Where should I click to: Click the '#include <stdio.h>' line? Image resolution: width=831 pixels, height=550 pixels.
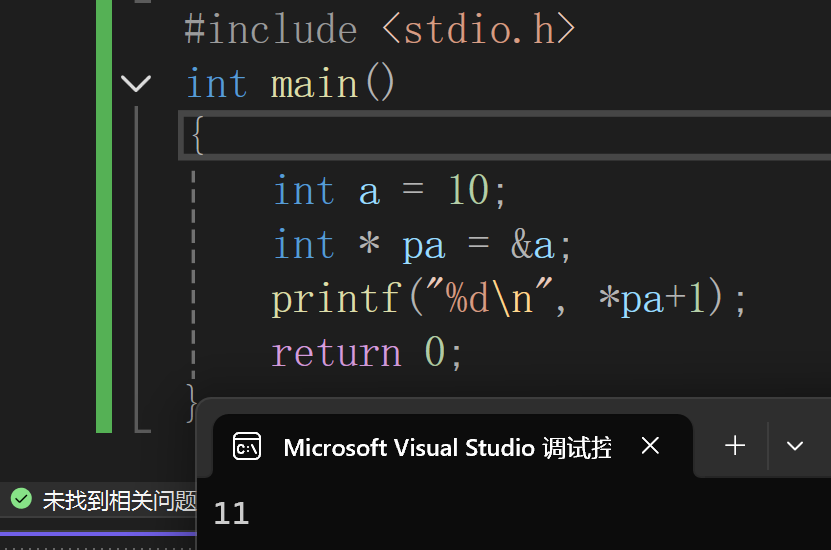[x=379, y=29]
